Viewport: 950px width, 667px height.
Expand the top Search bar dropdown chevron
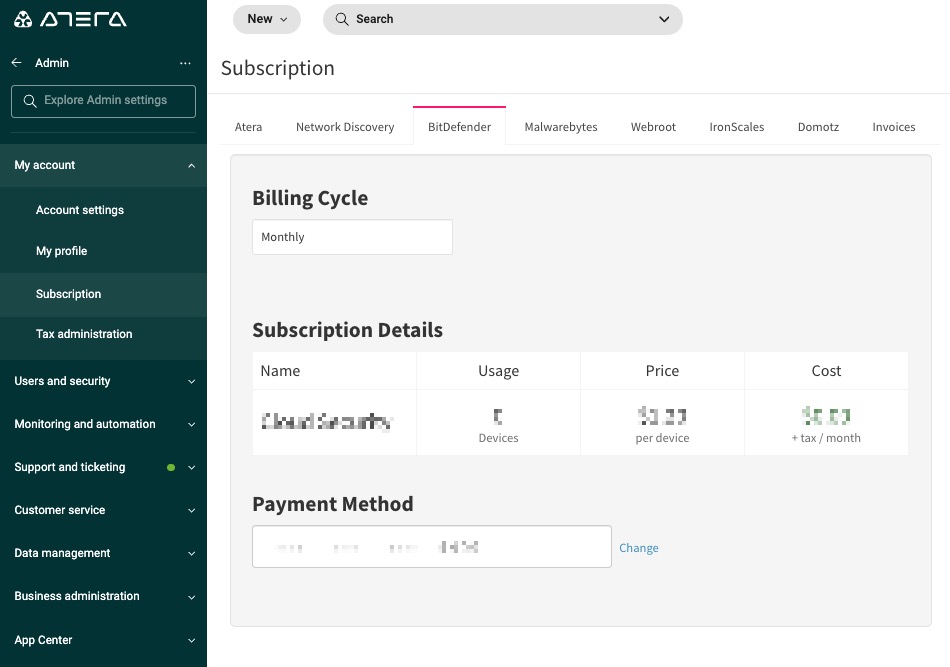click(664, 19)
